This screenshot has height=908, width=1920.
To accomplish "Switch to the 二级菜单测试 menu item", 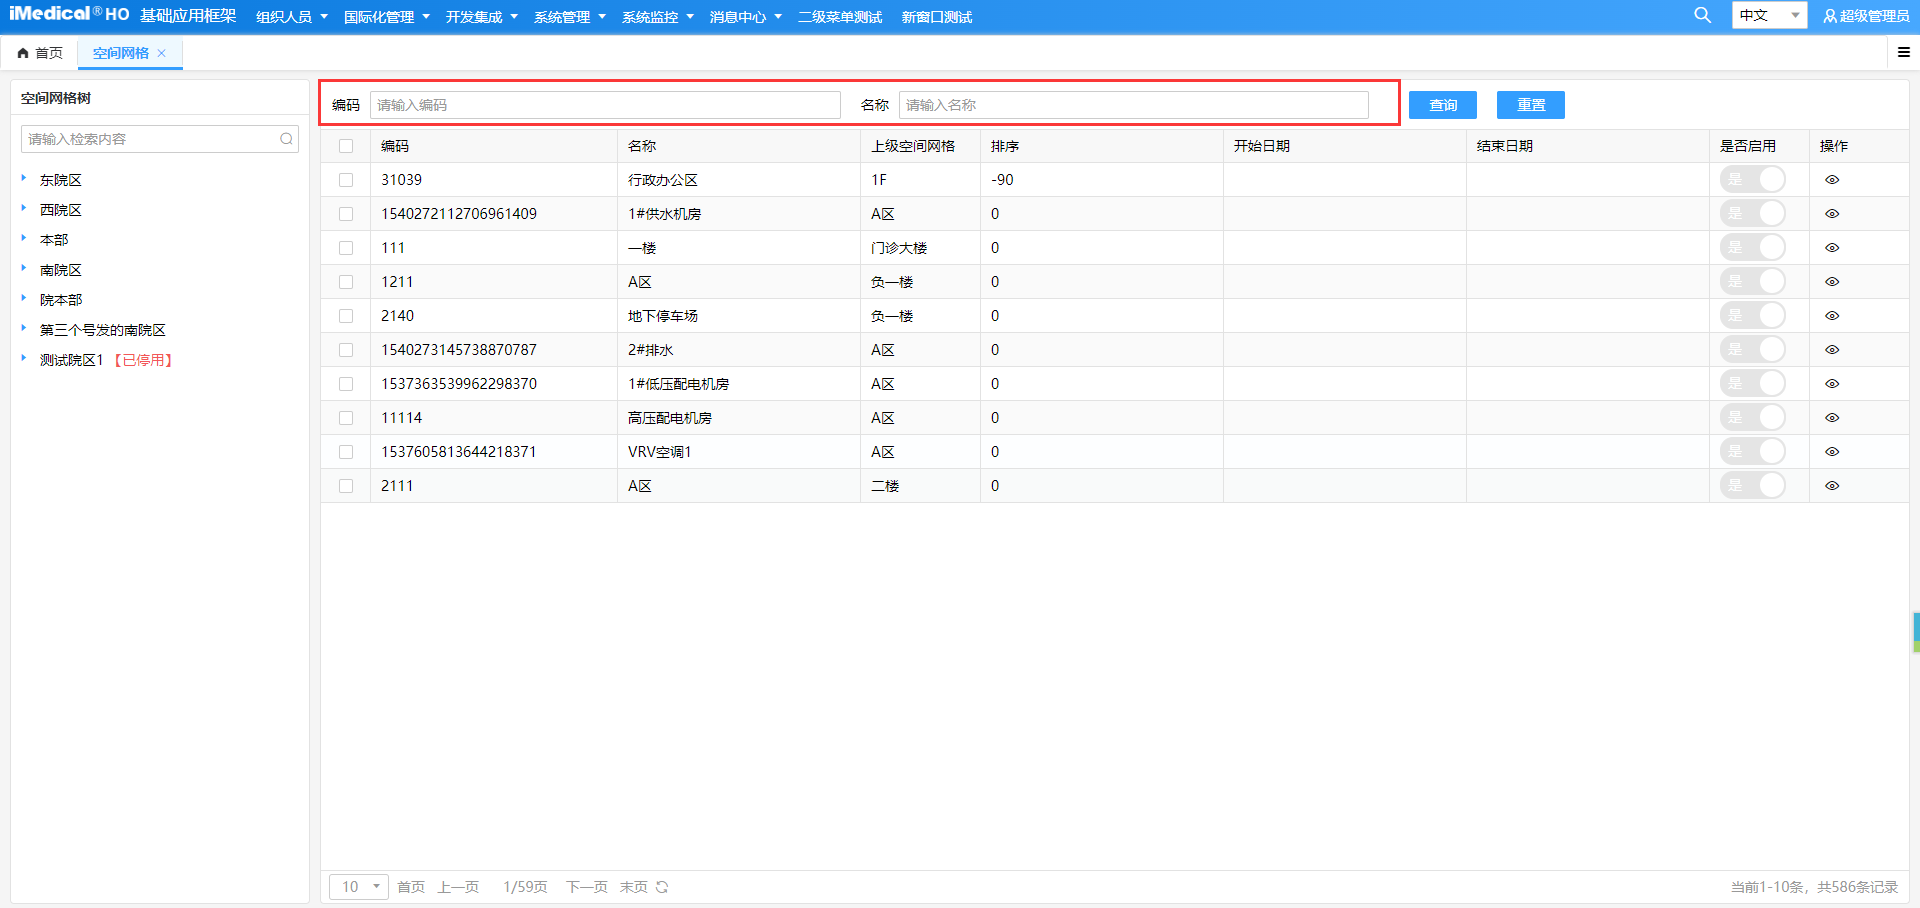I will tap(839, 16).
